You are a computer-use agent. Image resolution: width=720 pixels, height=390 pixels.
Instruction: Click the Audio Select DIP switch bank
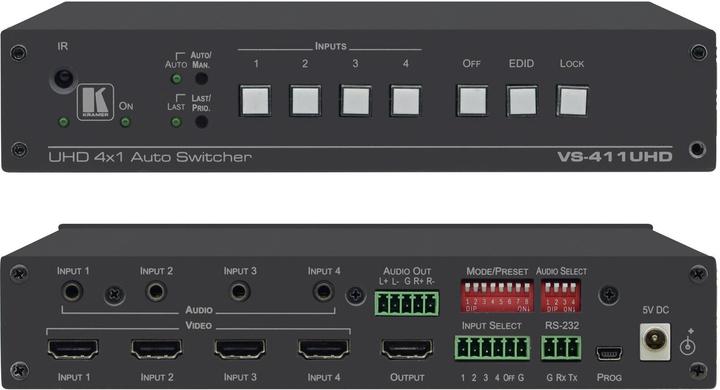point(561,297)
